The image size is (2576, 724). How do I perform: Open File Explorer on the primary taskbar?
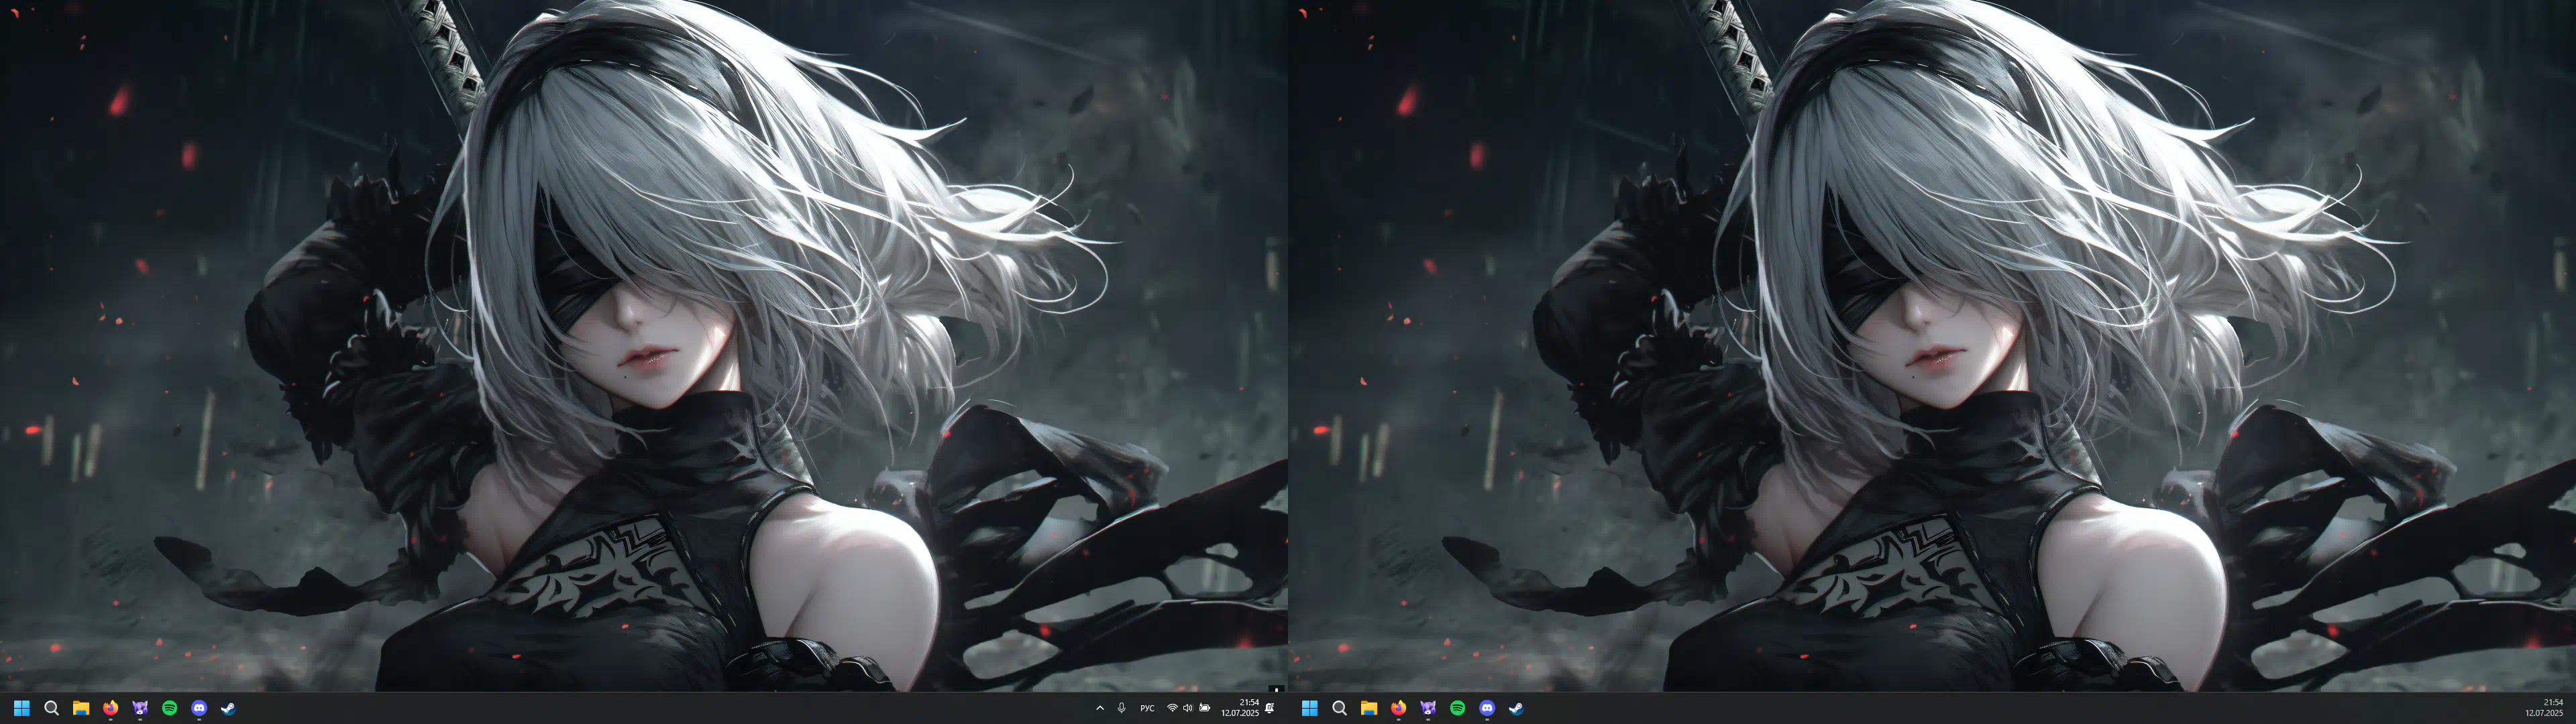point(81,708)
